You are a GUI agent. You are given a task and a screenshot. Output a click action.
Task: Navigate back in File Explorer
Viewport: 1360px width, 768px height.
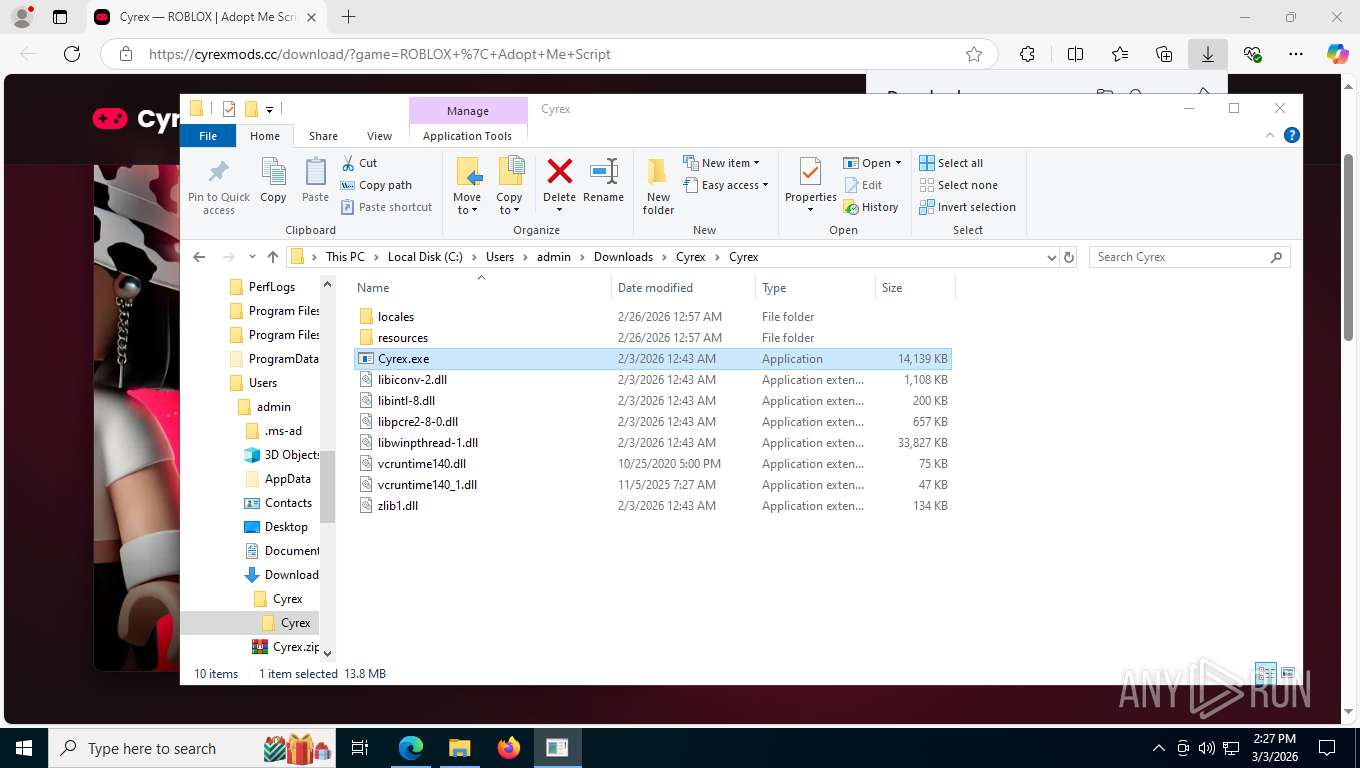(199, 257)
